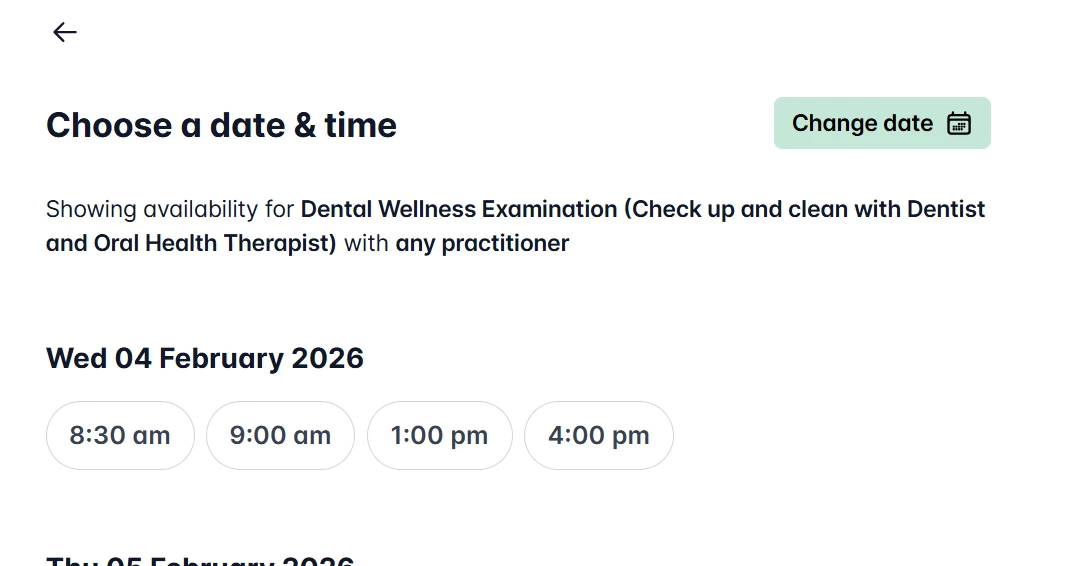Click the 'Dental Wellness Examination' service text

tap(458, 209)
